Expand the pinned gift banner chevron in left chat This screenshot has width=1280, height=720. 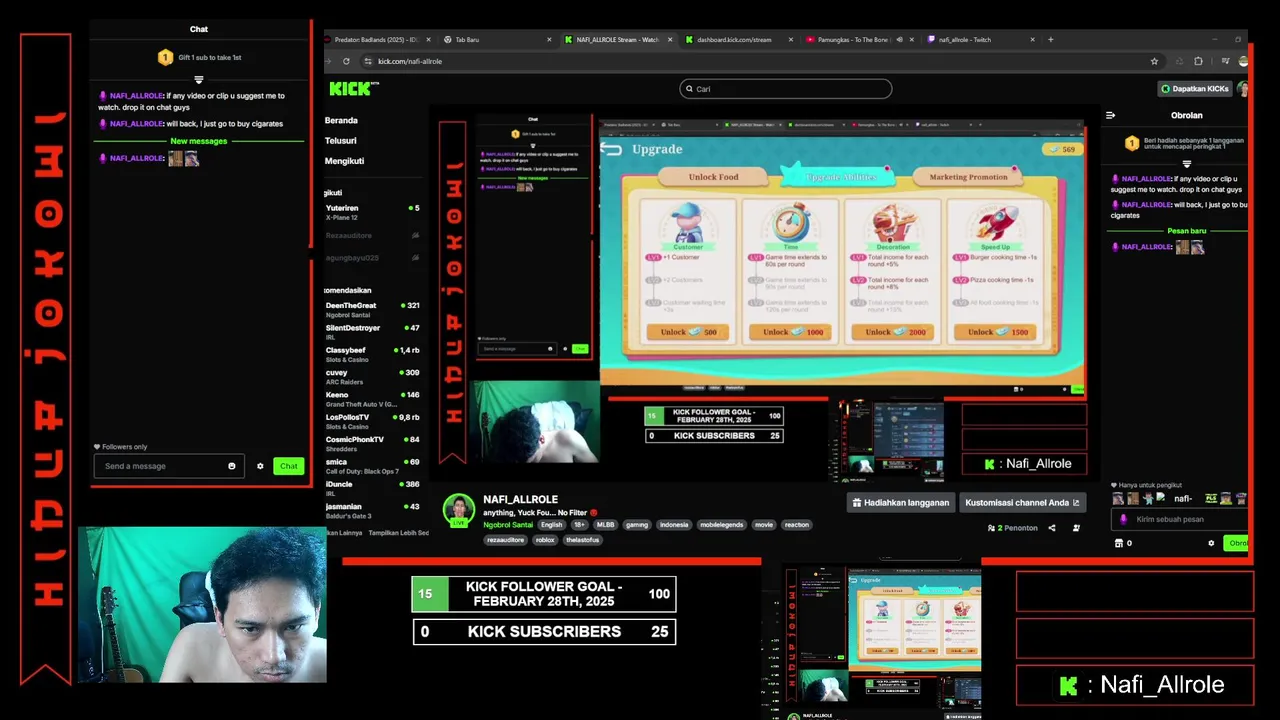click(198, 79)
